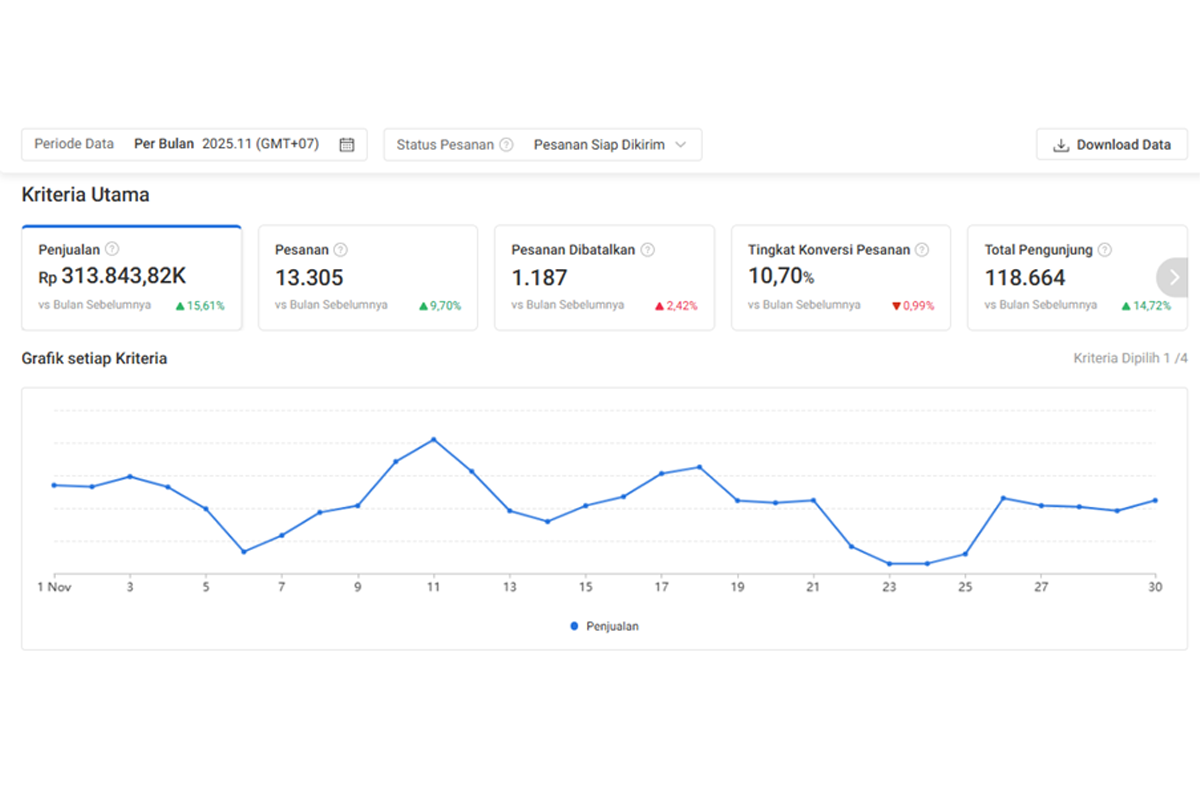
Task: Select the Total Pengunjung card
Action: click(1078, 278)
